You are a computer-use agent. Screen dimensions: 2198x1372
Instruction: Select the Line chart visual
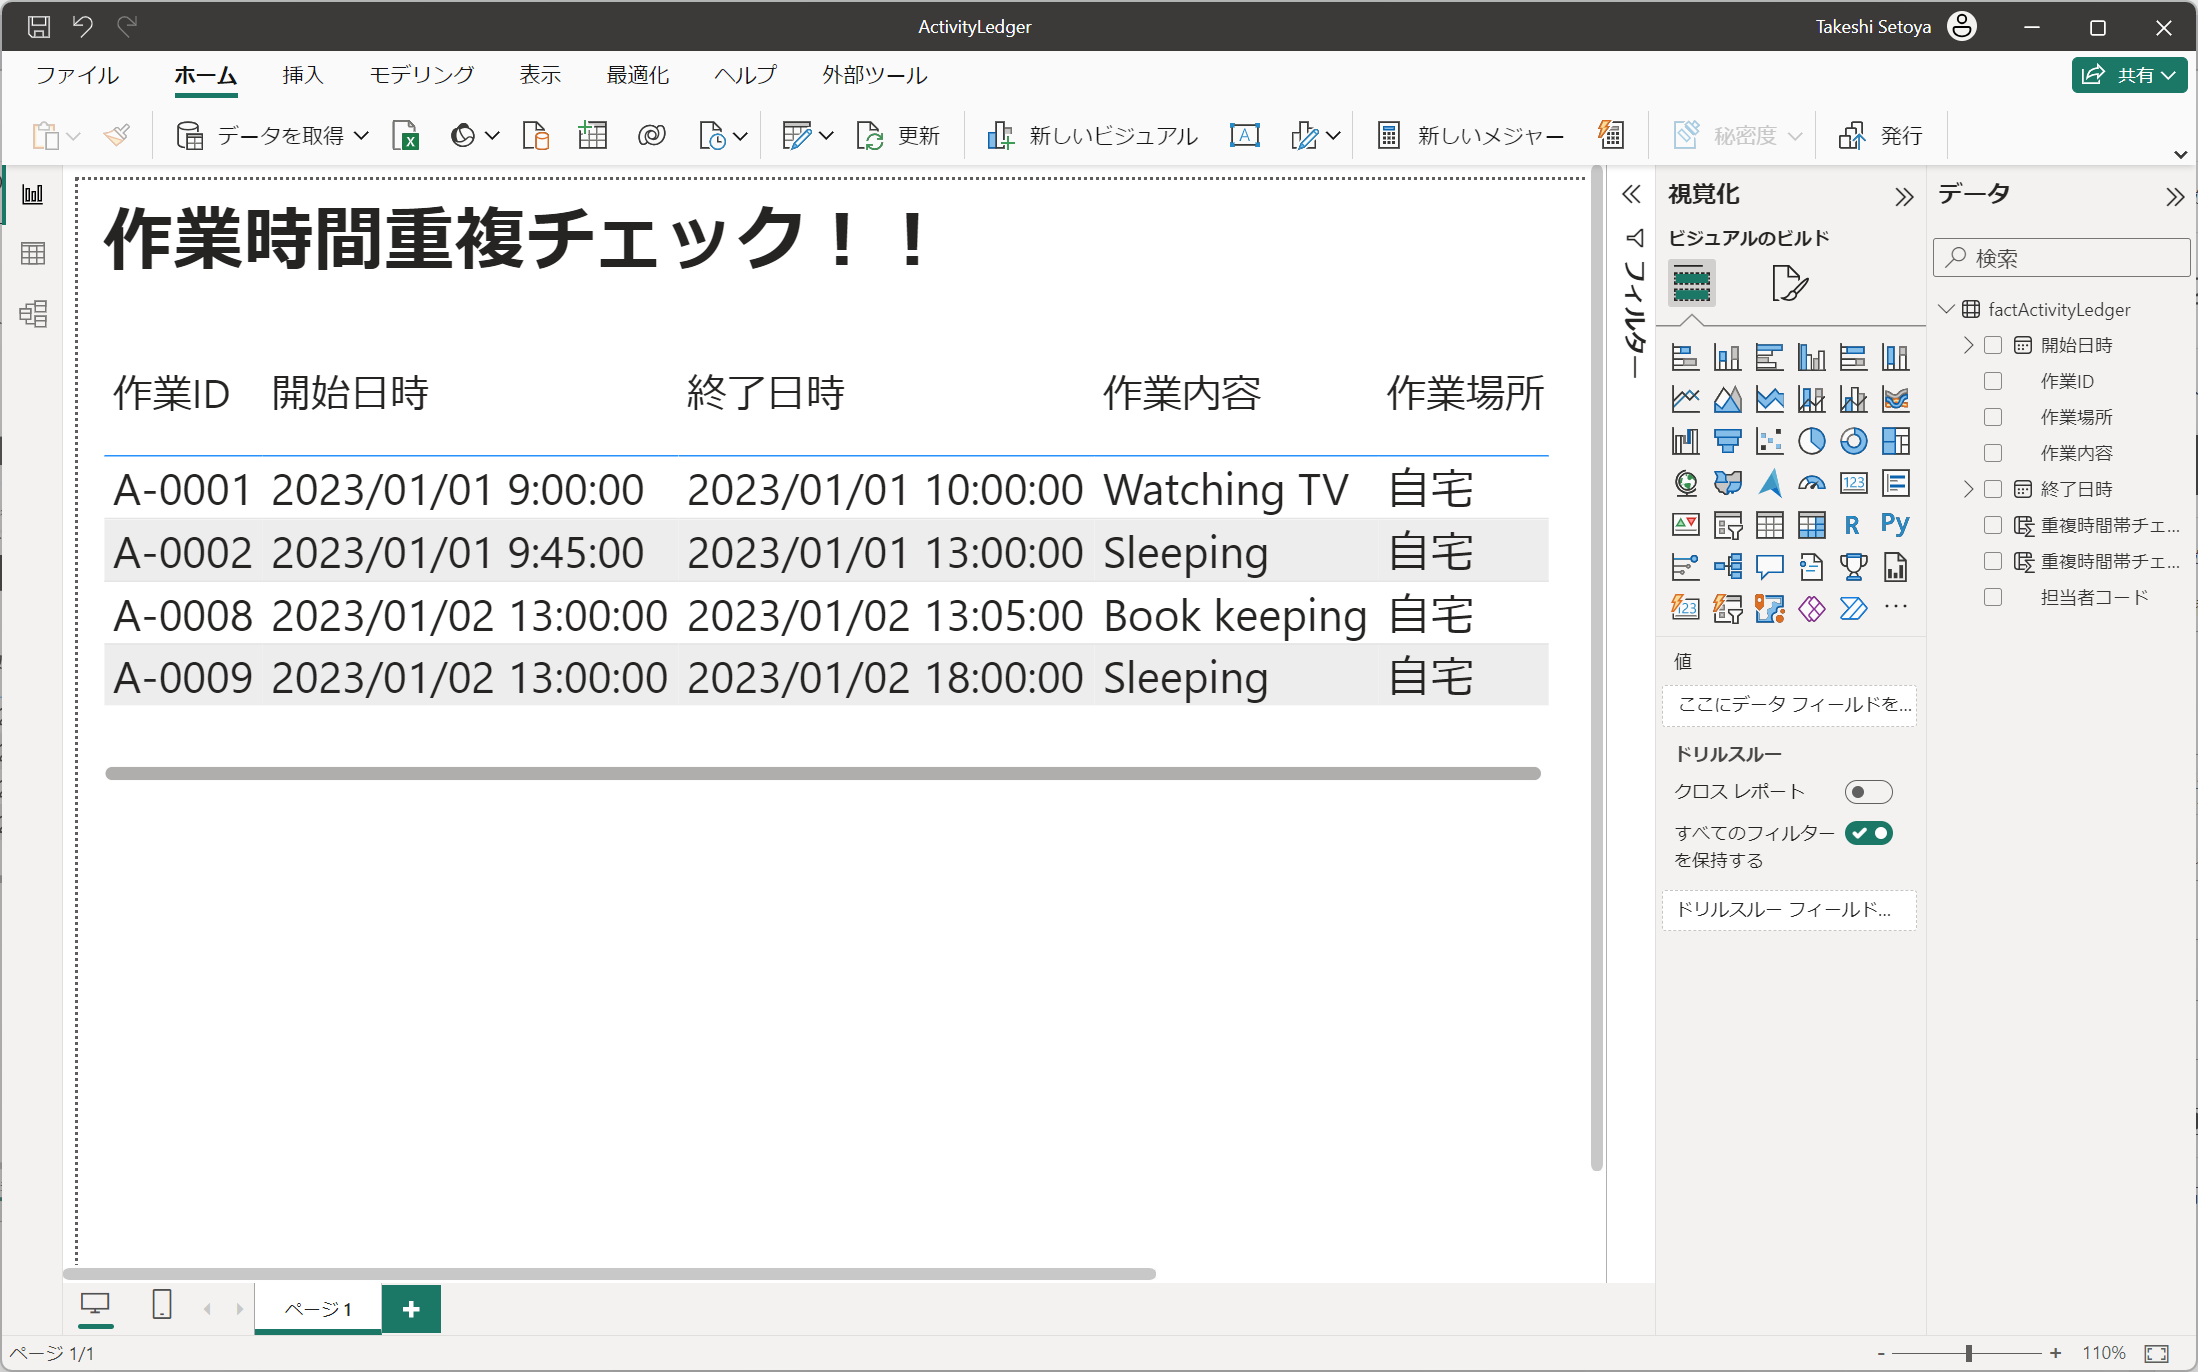pos(1685,399)
